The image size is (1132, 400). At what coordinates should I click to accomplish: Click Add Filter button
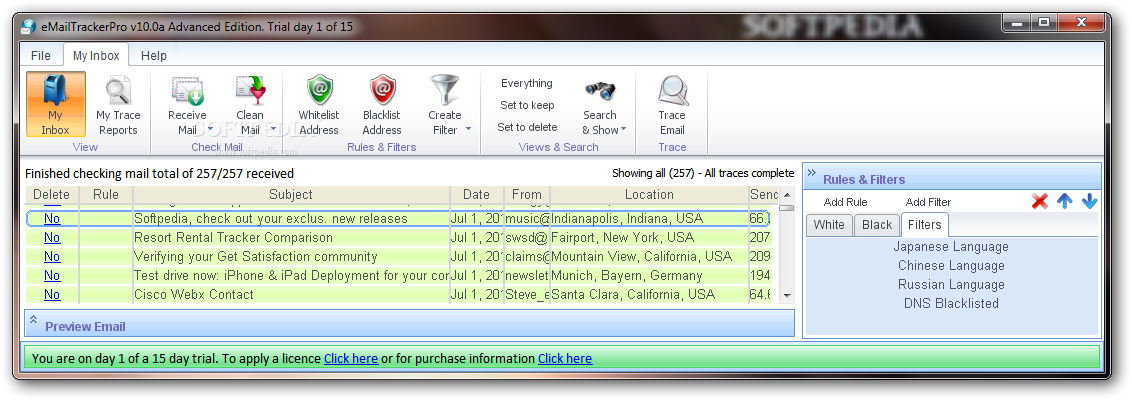pos(928,202)
